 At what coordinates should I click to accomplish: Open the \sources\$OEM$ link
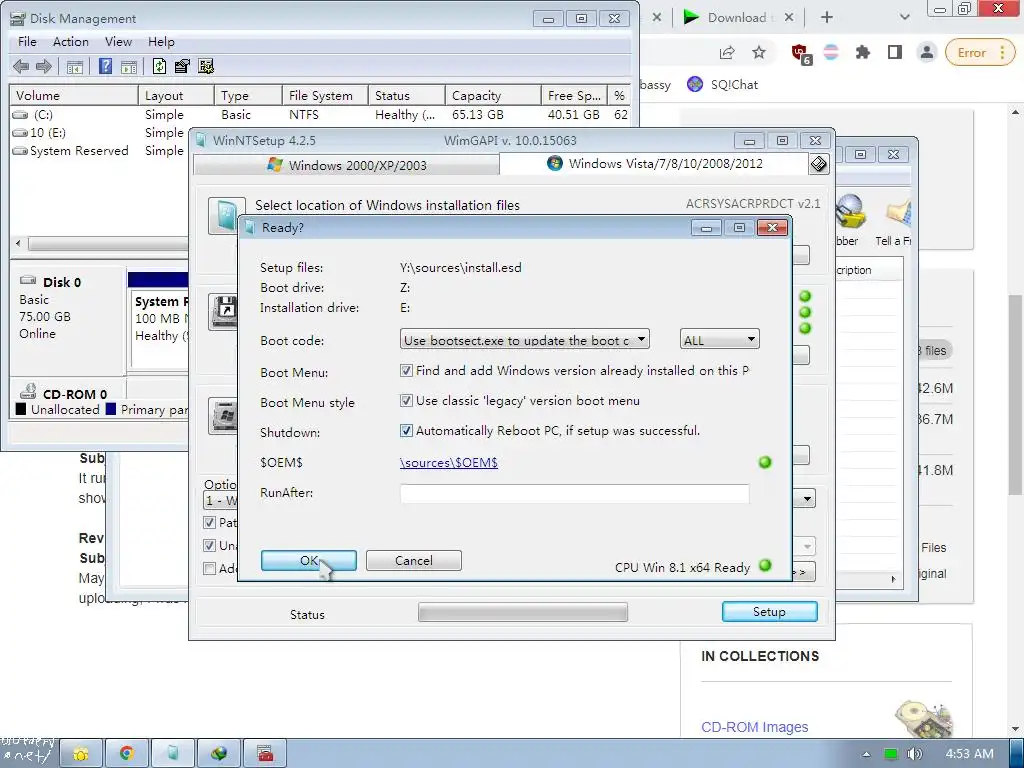pyautogui.click(x=449, y=462)
